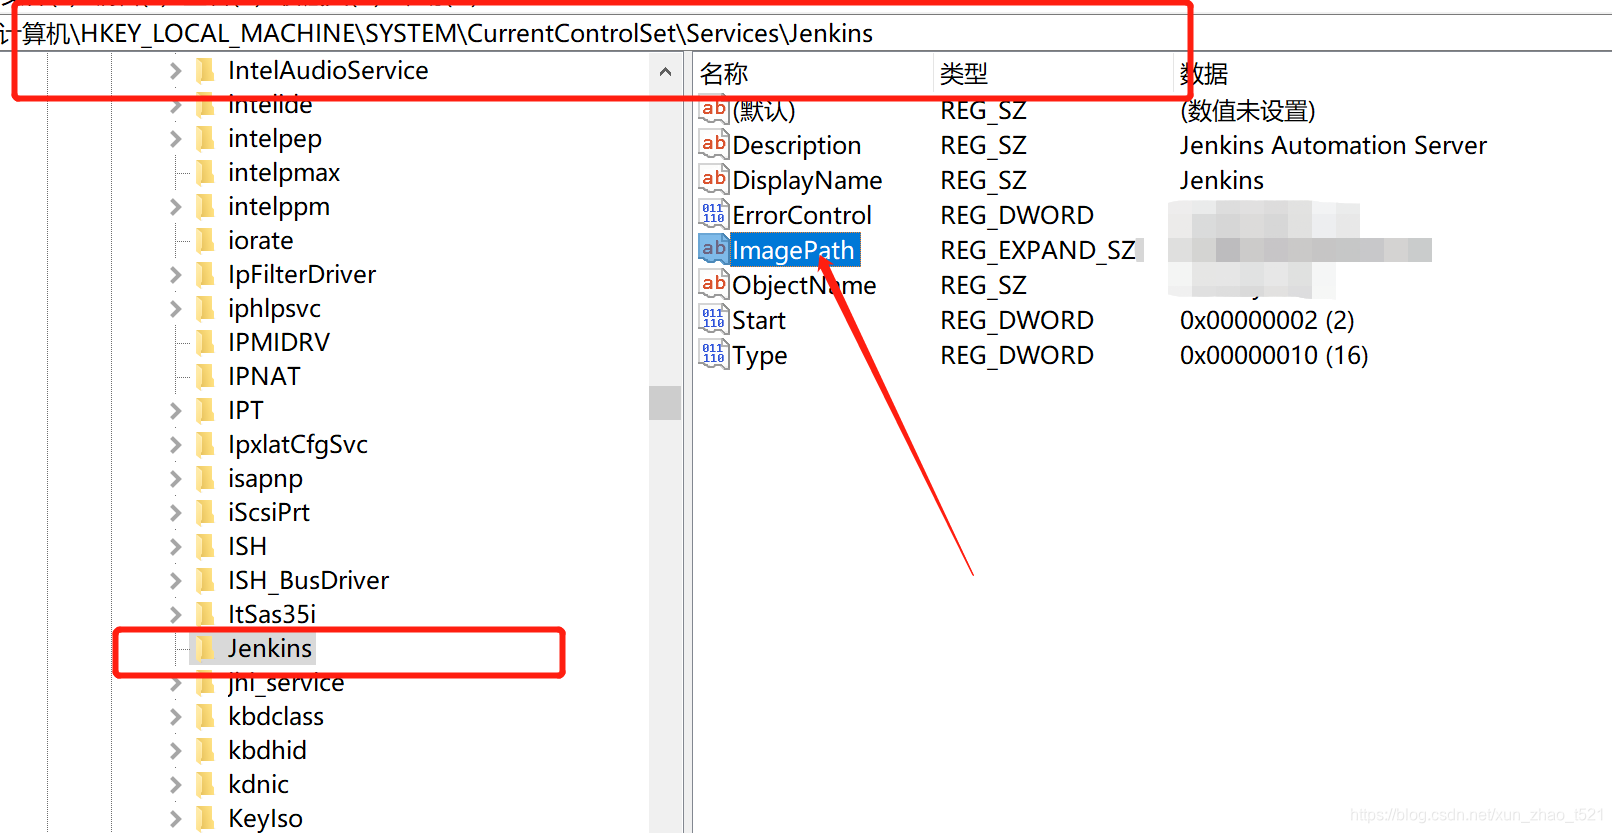This screenshot has height=833, width=1612.
Task: Click the folder icon next to iScsiPrt
Action: [x=206, y=512]
